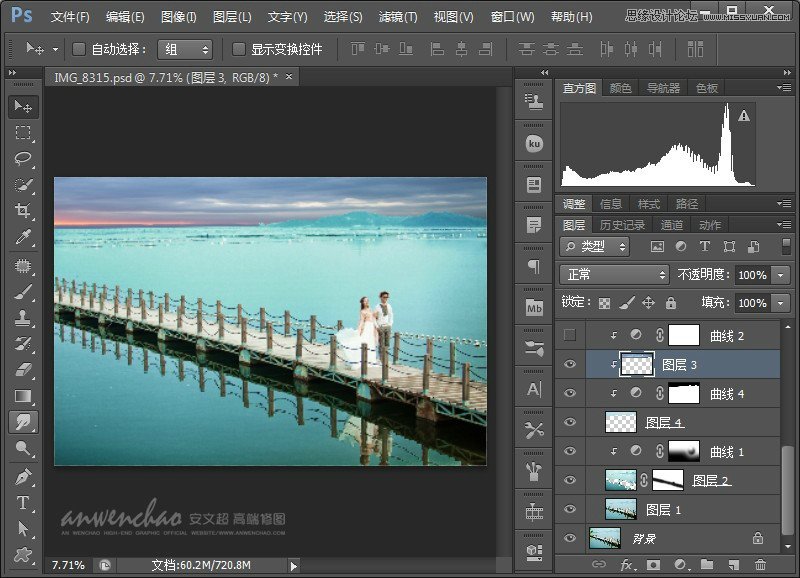The height and width of the screenshot is (578, 800).
Task: Open the 类型 layer filter dropdown
Action: tap(594, 247)
